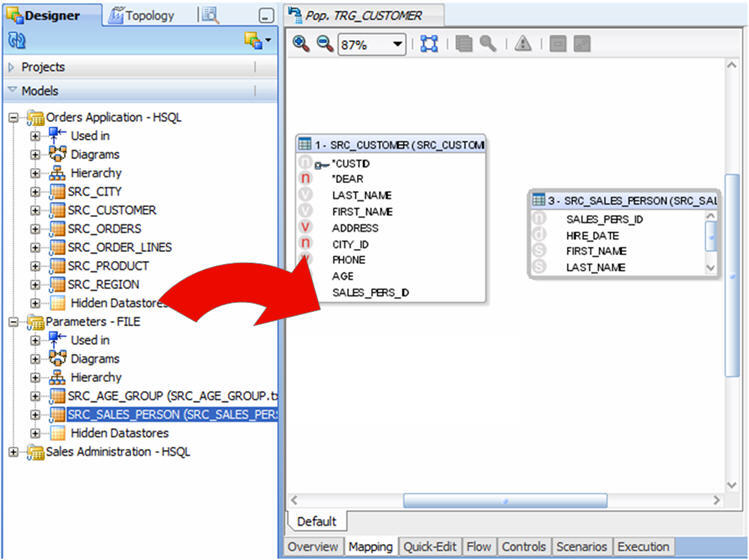Image resolution: width=749 pixels, height=560 pixels.
Task: Select the CITY_ID column in SRC_CUSTOMER
Action: tap(351, 245)
